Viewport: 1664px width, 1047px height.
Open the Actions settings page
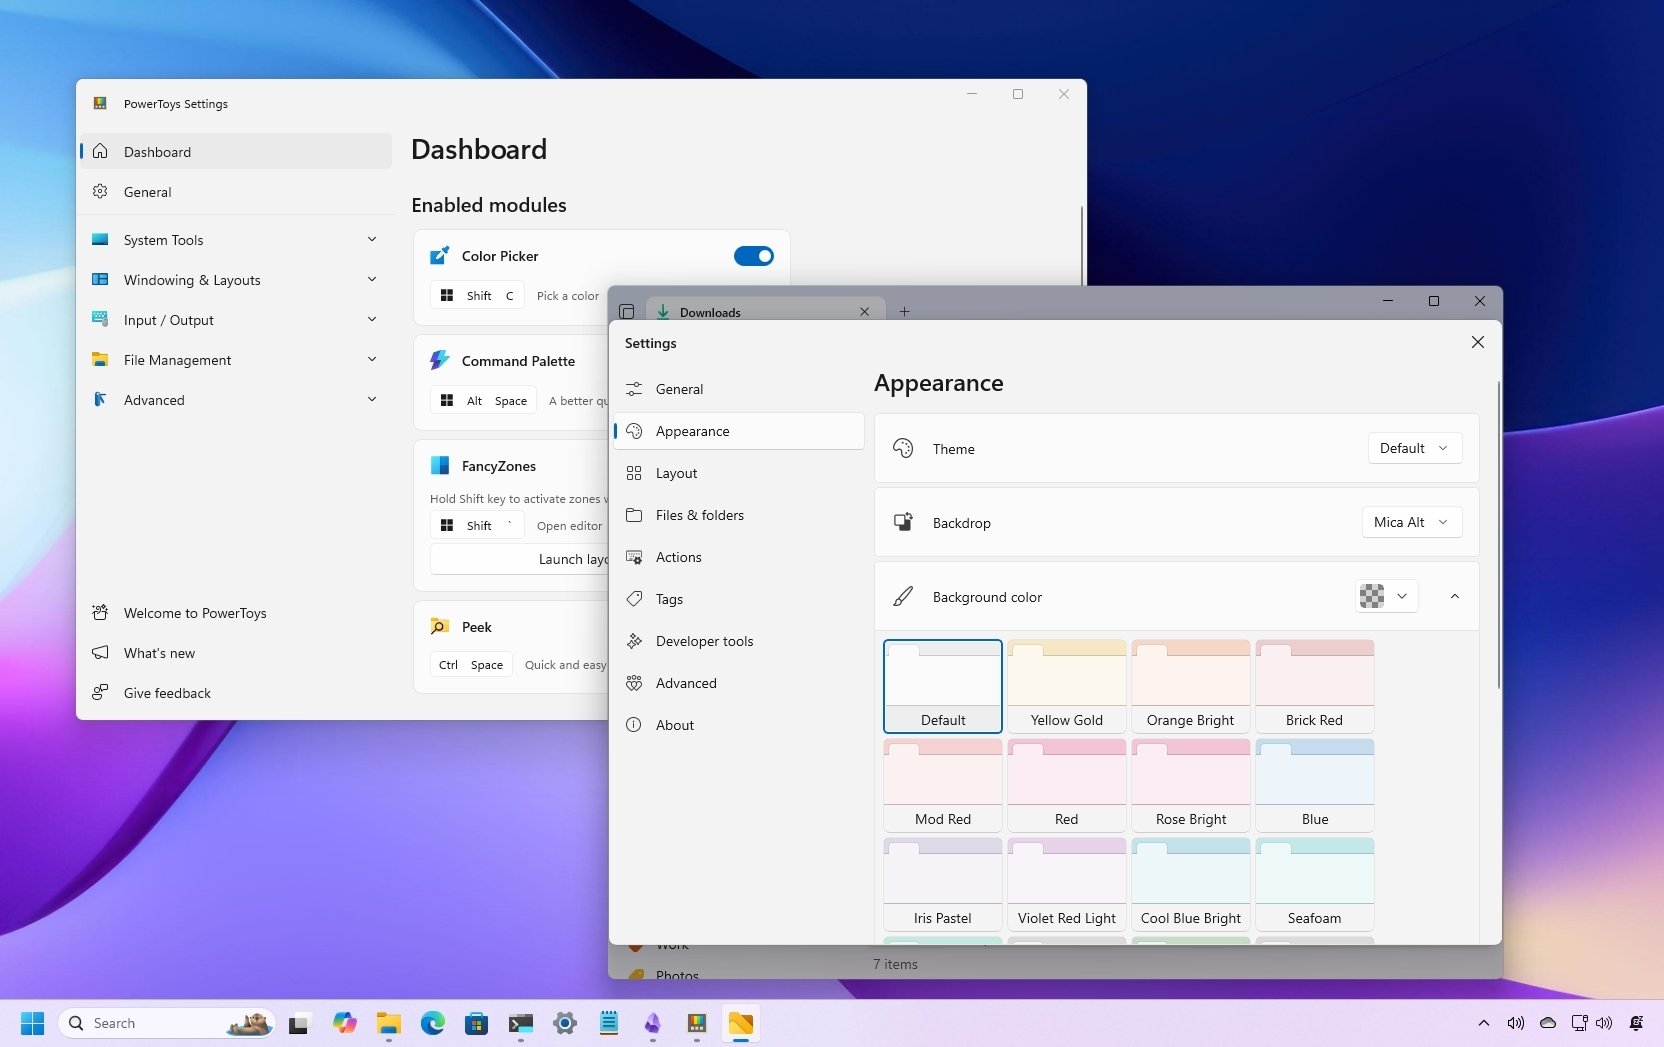coord(678,557)
